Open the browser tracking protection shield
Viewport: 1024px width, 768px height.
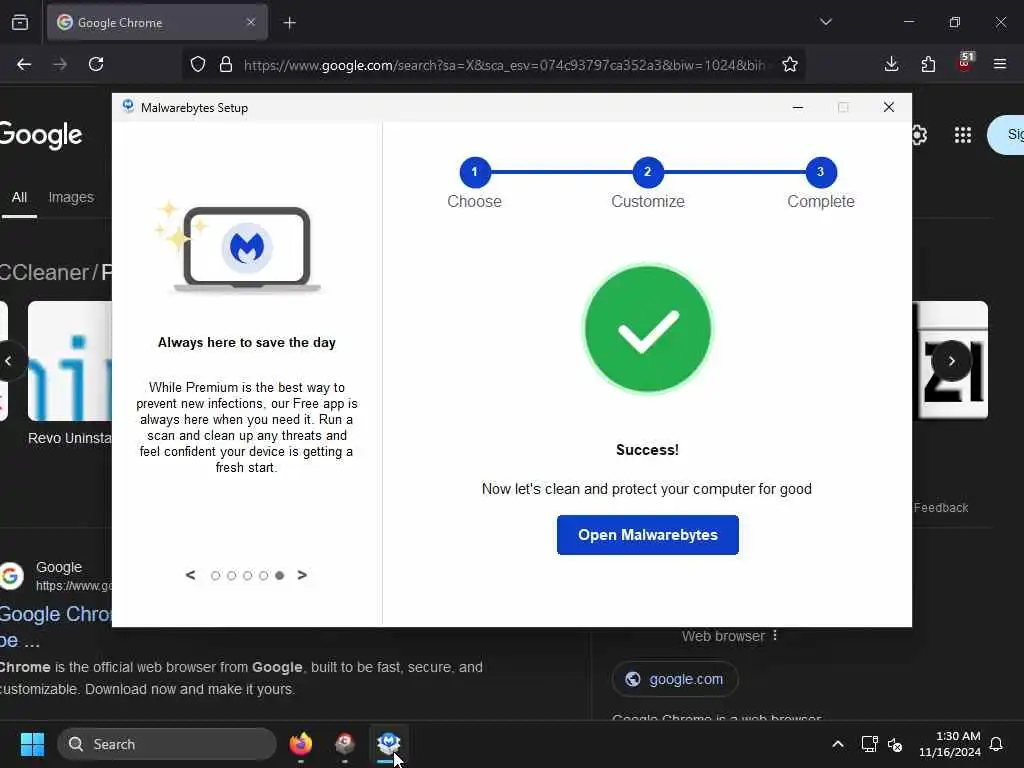pos(198,64)
